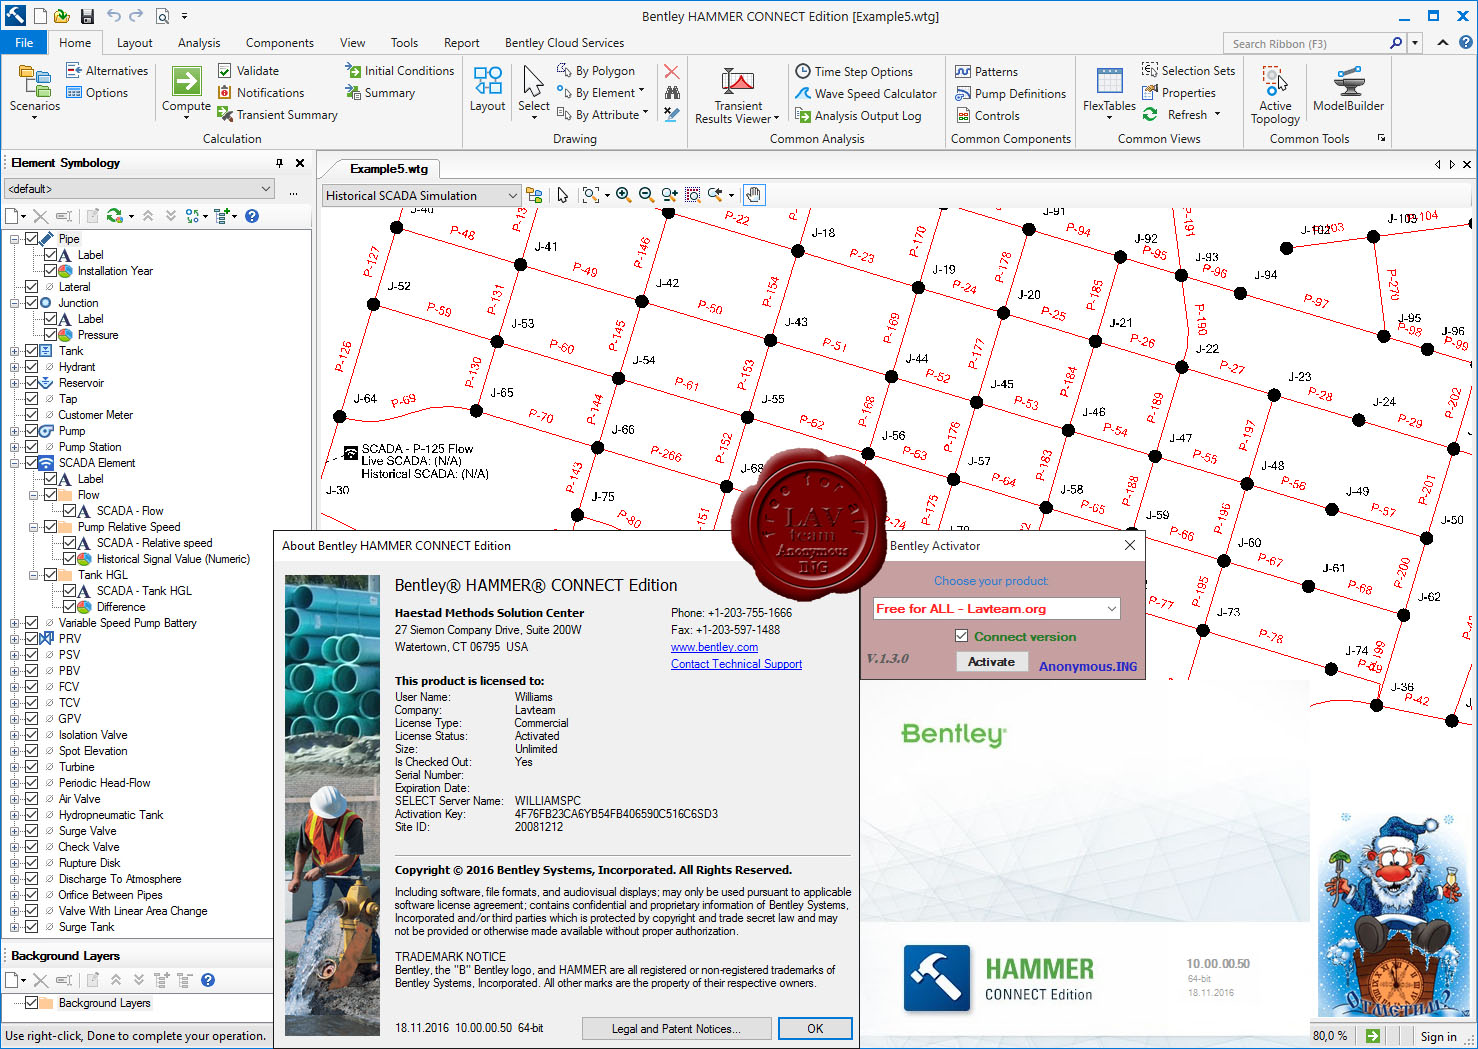The height and width of the screenshot is (1049, 1478).
Task: Switch to the Layout ribbon tab
Action: tap(134, 43)
